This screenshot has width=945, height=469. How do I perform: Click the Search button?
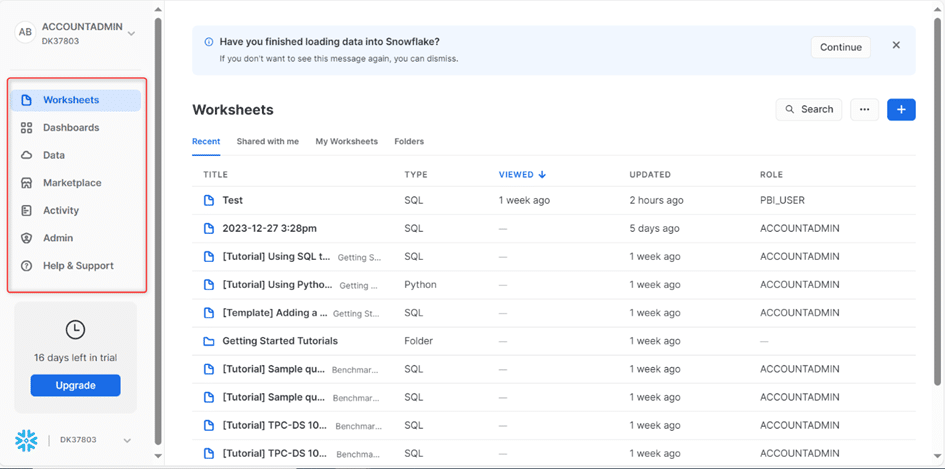coord(809,110)
